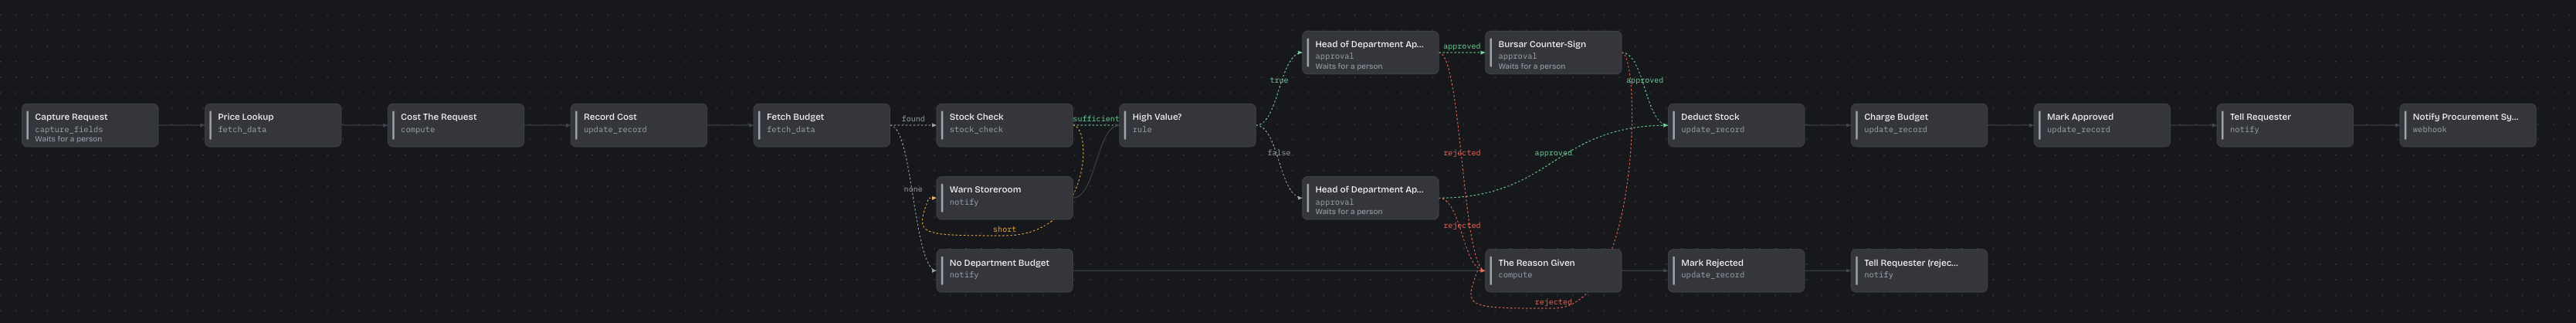Screen dimensions: 2576x323
Task: Click 'approved' label before Bursar Counter-Sign
Action: [x=1462, y=46]
